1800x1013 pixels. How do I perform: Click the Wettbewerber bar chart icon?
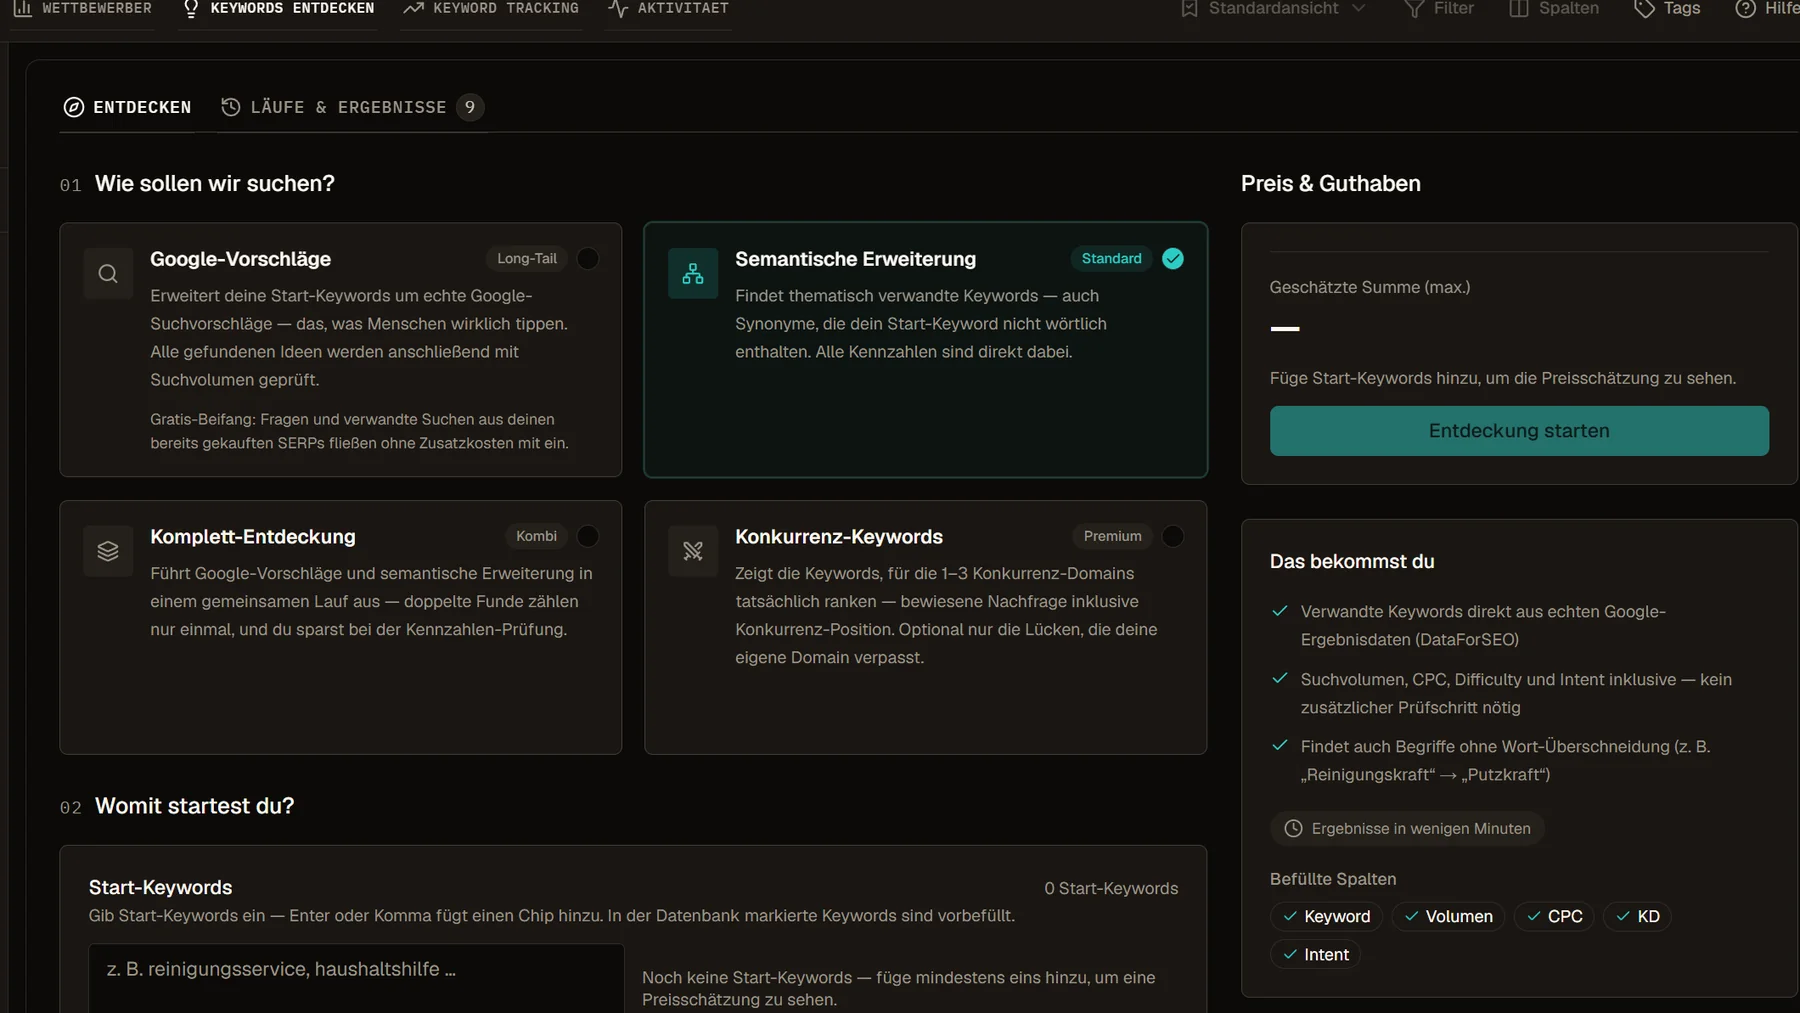click(x=22, y=8)
